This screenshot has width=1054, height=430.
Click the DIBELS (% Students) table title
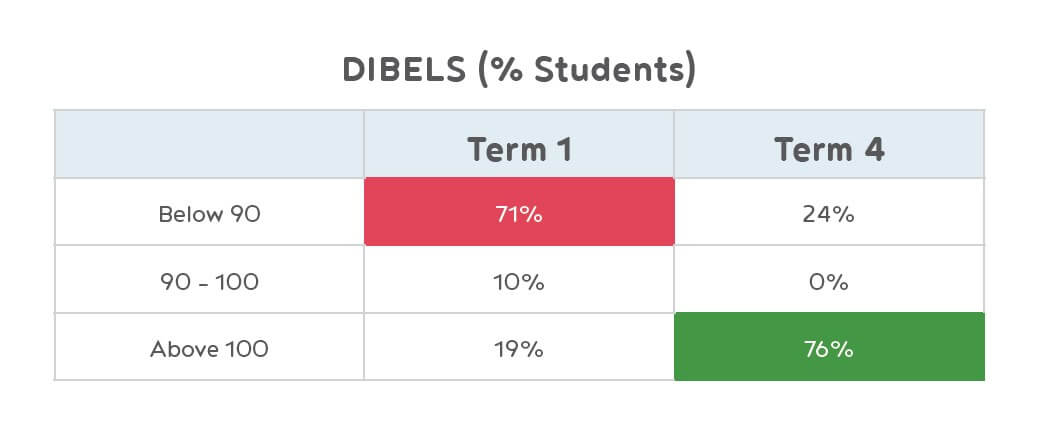point(519,70)
